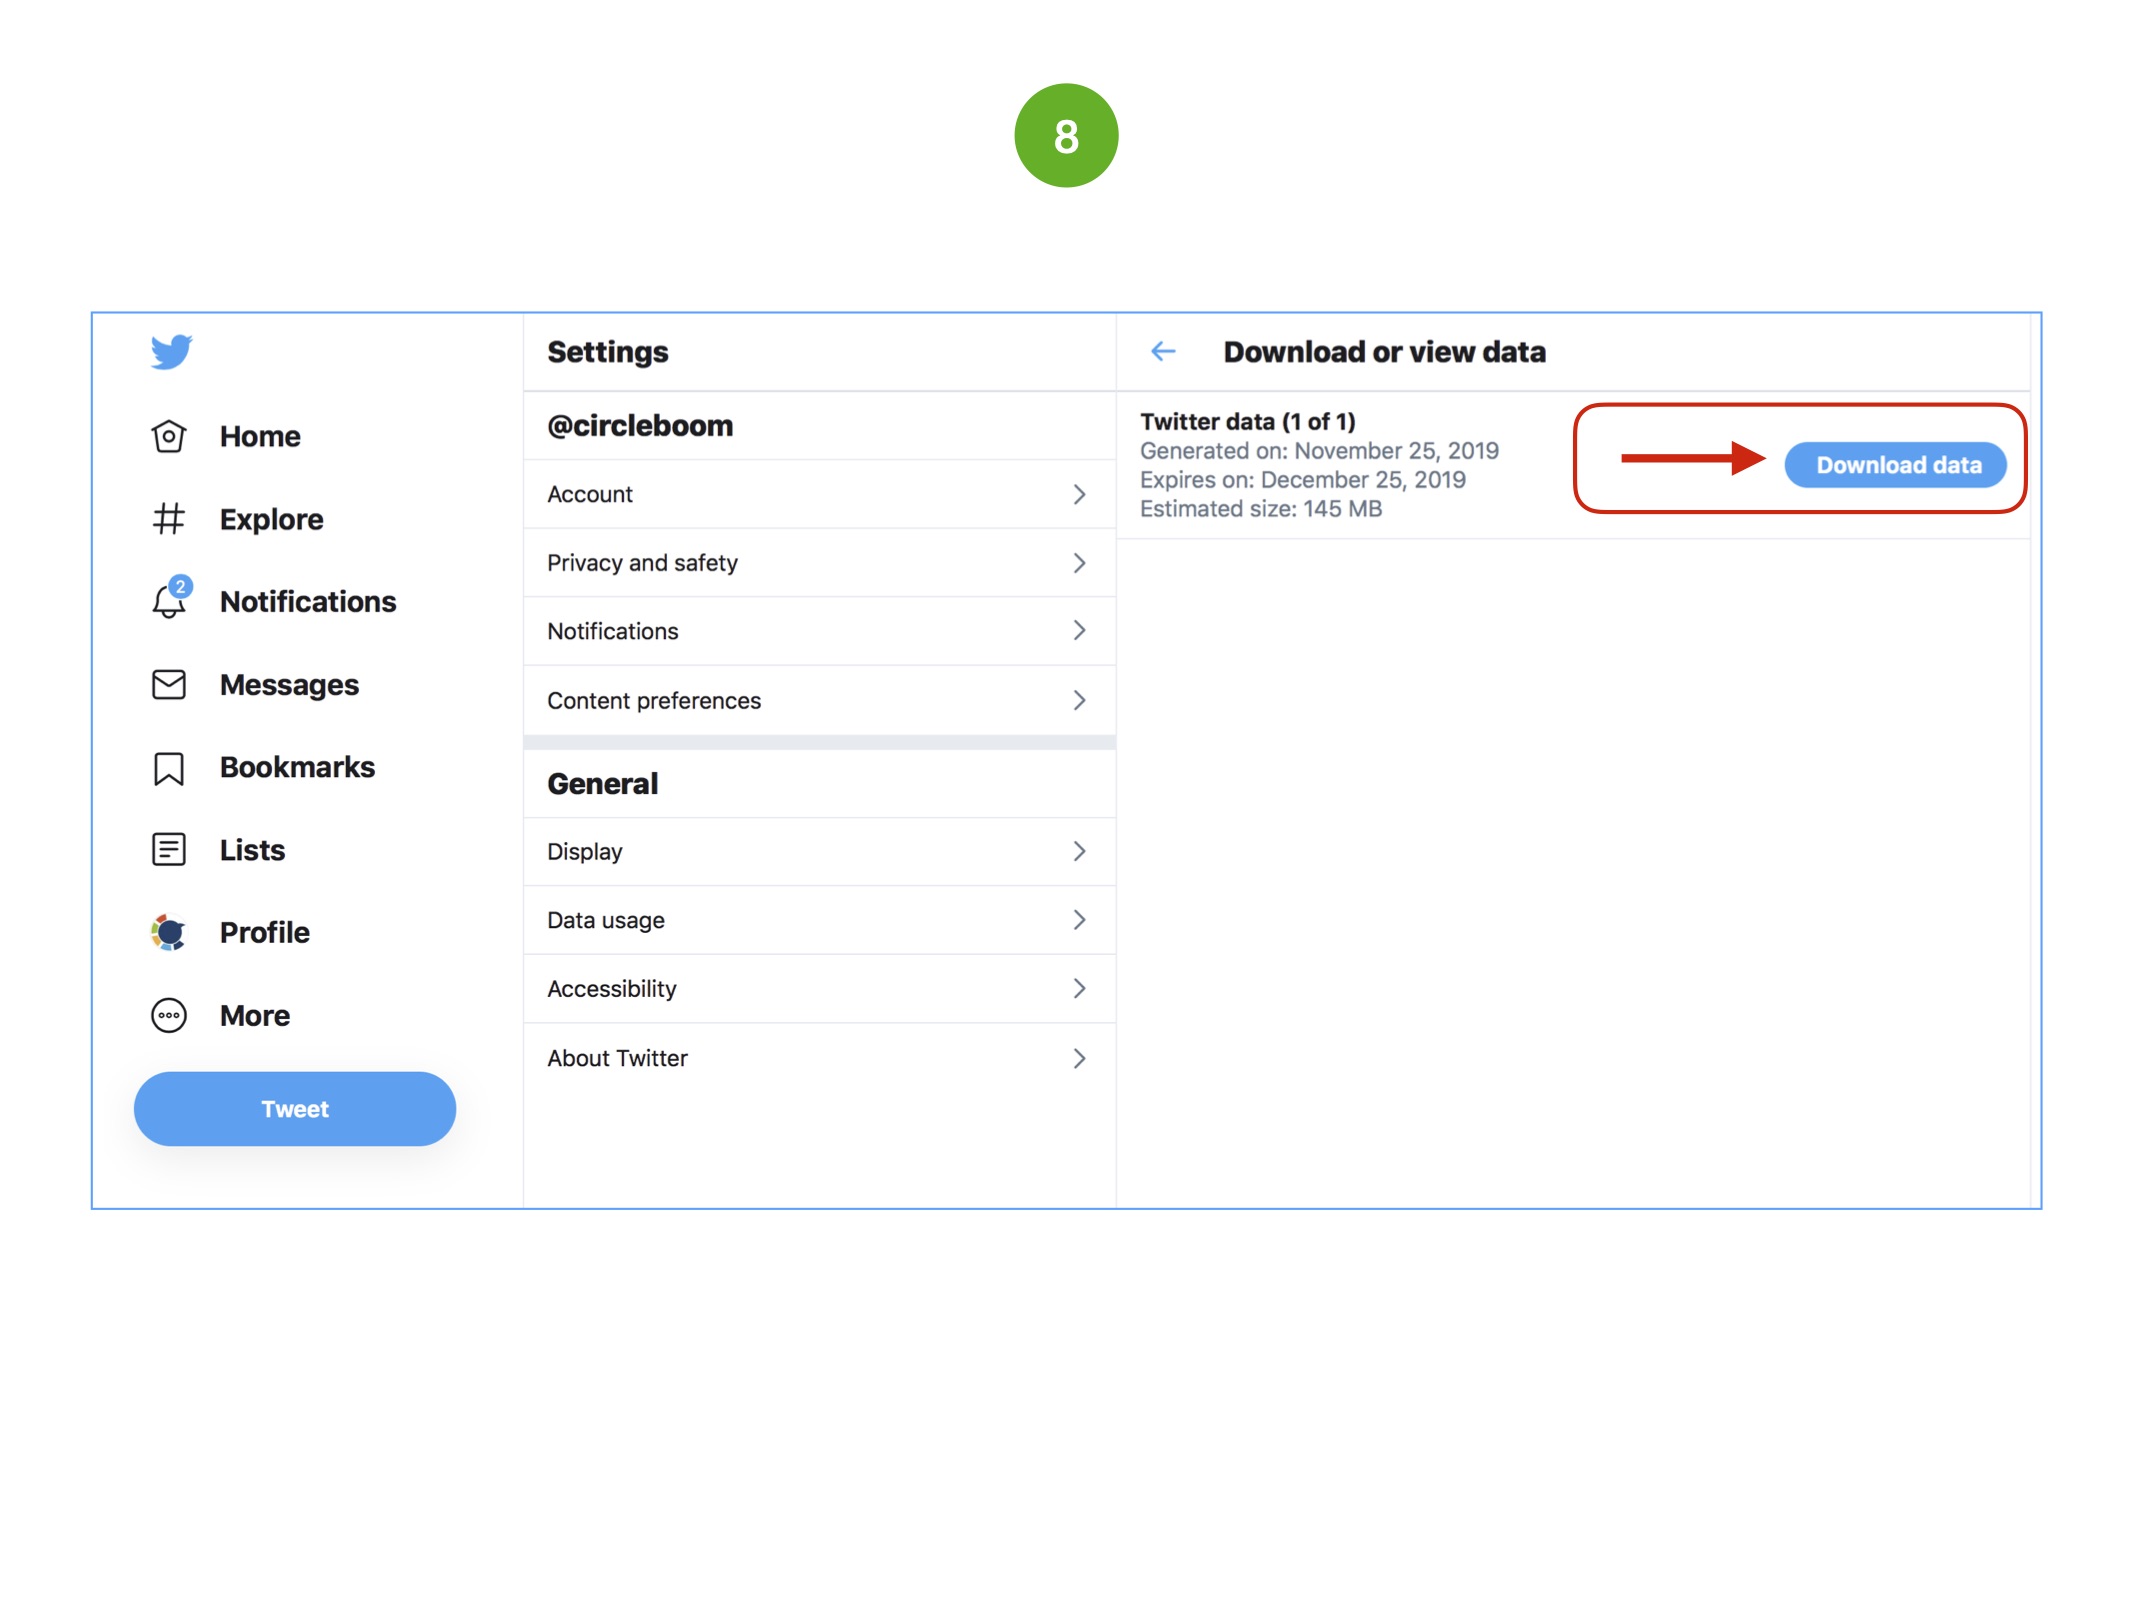Open the Profile navigation label
2133x1600 pixels.
tap(264, 932)
